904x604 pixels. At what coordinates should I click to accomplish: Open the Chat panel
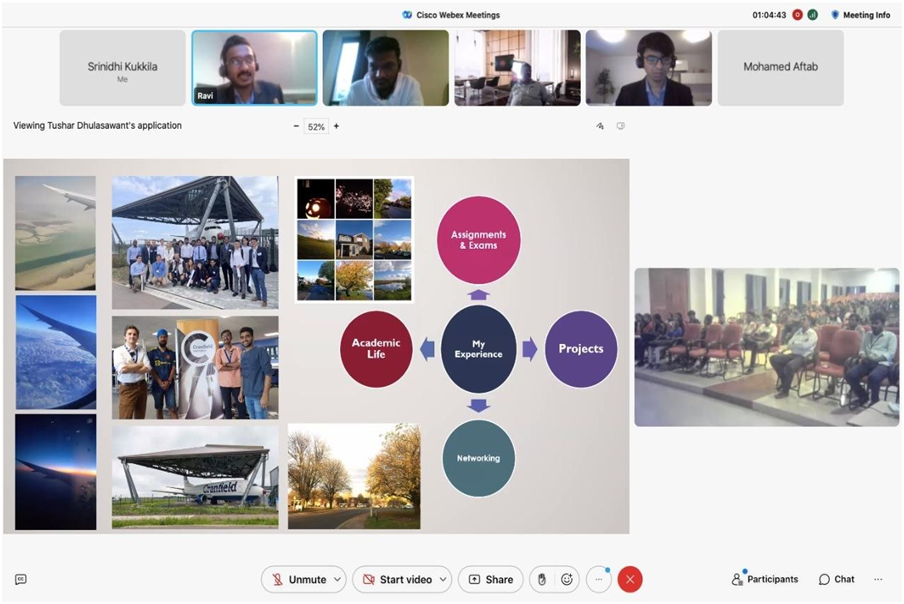coord(837,579)
